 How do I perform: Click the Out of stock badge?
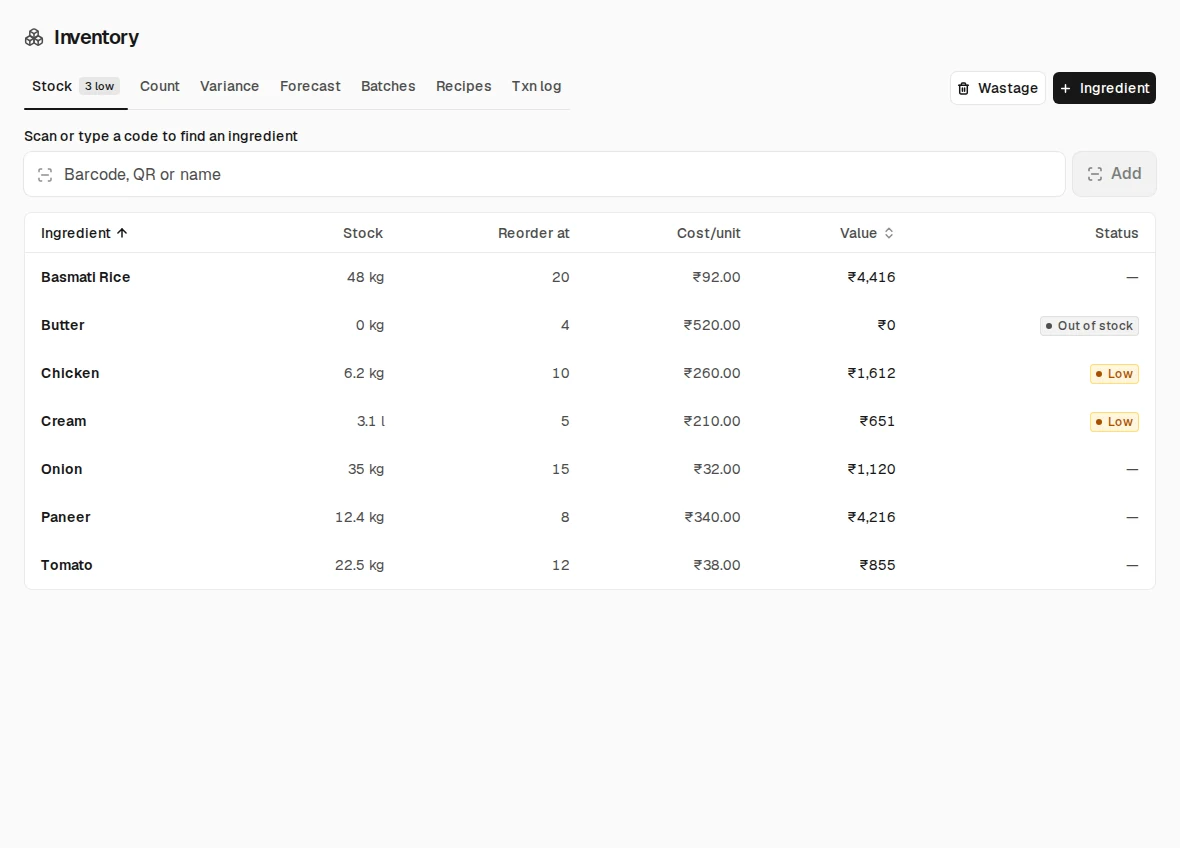point(1089,326)
